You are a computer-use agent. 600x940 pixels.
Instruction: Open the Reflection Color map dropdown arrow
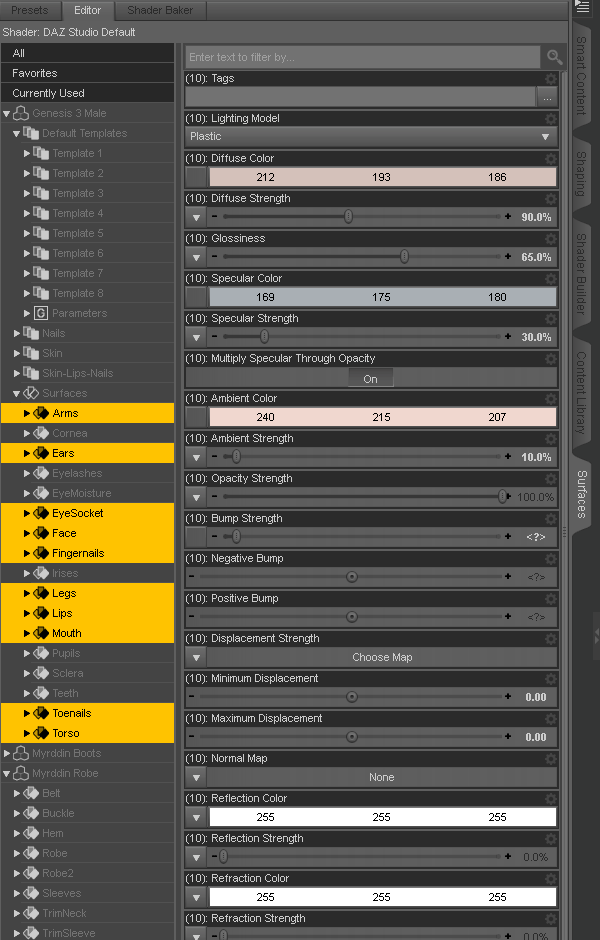coord(196,817)
